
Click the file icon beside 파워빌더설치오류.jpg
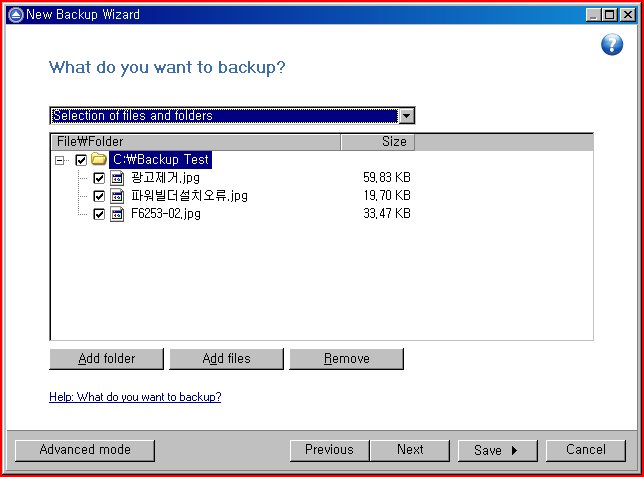click(117, 196)
